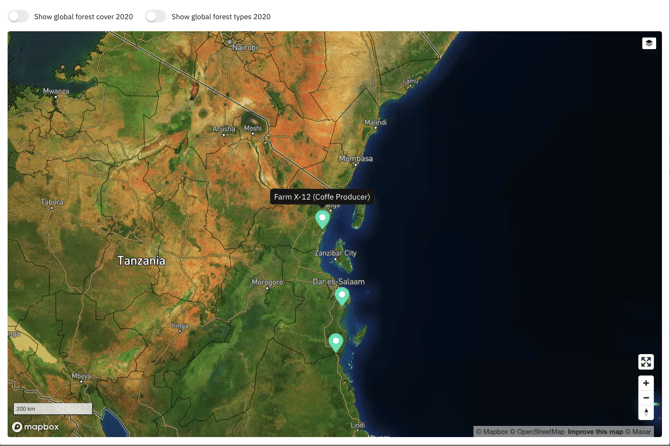Viewport: 670px width, 446px height.
Task: Open the OpenStreetMap attribution link
Action: [x=541, y=432]
